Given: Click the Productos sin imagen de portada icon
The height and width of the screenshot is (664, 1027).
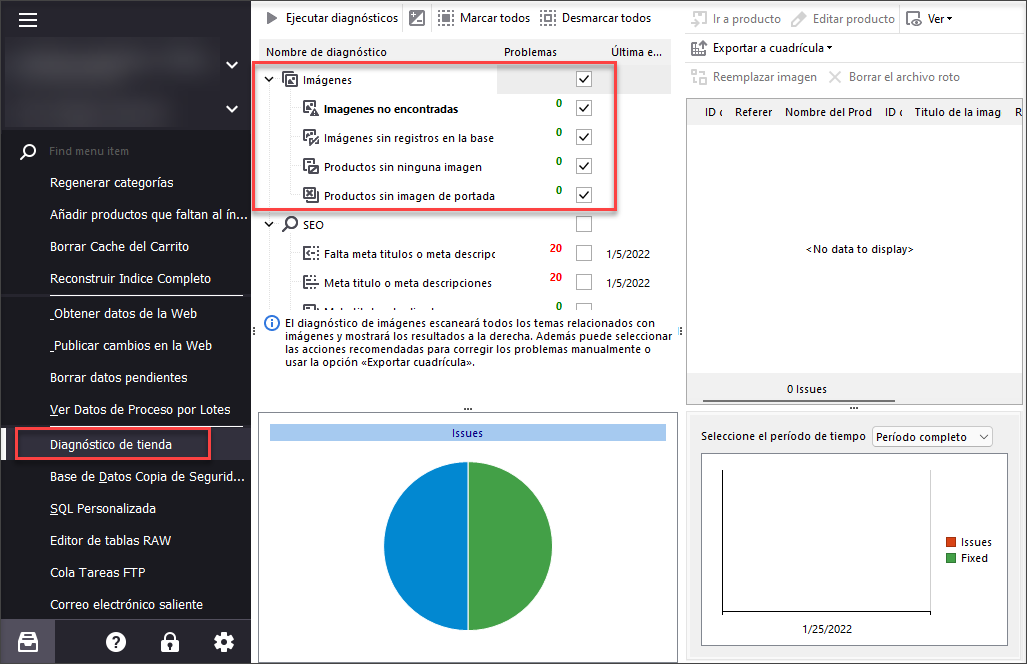Looking at the screenshot, I should [310, 195].
